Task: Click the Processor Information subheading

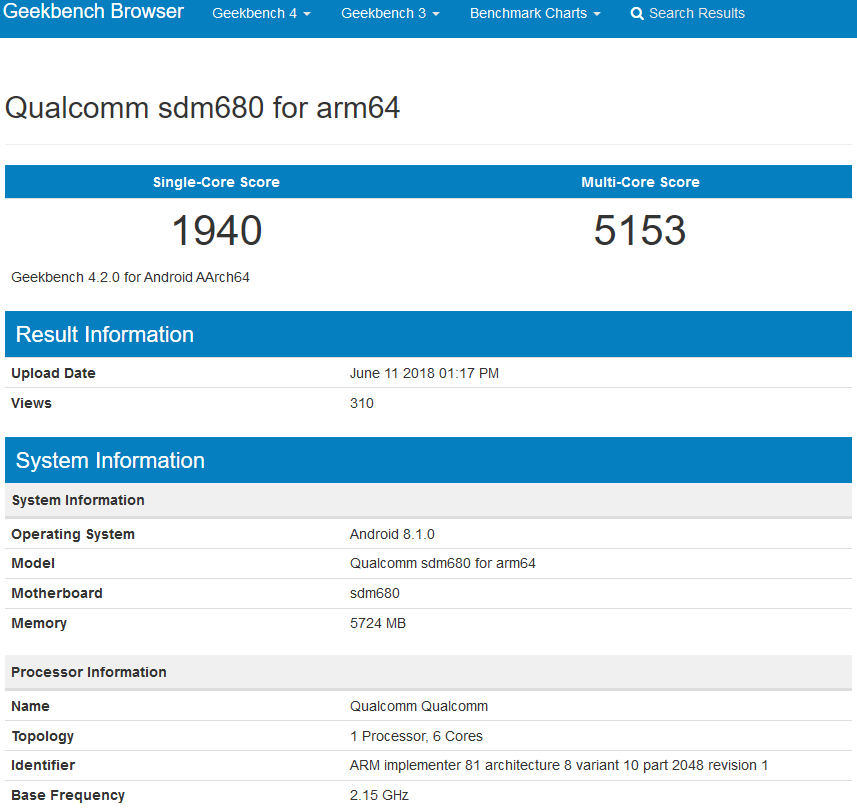Action: tap(89, 672)
